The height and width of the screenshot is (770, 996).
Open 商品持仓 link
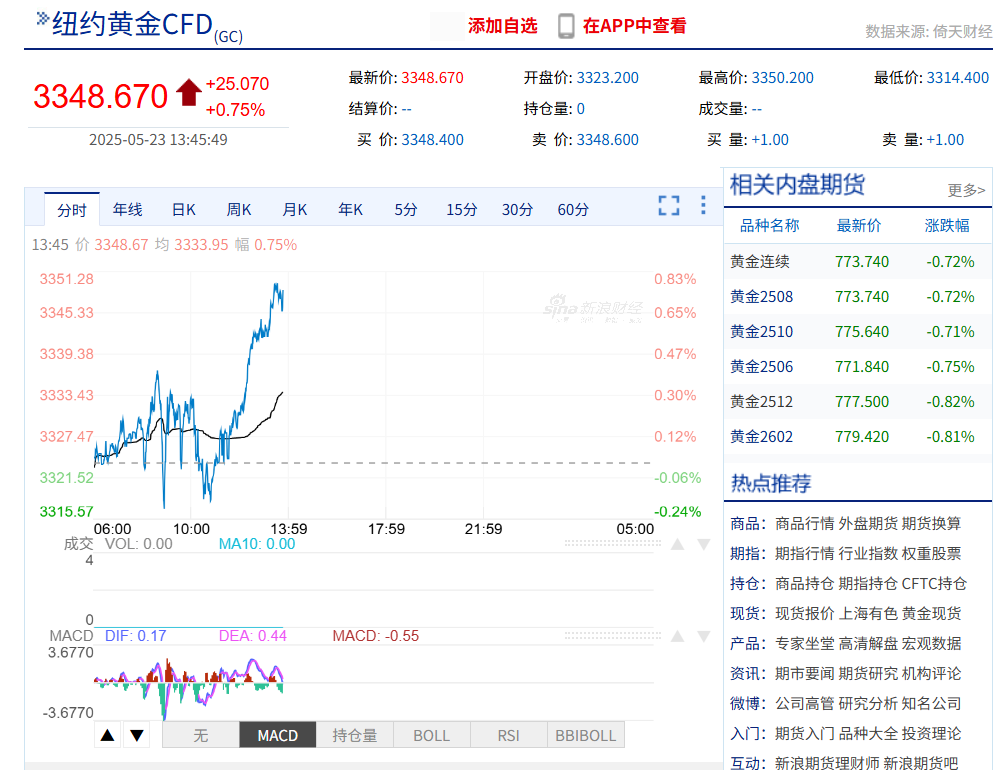click(804, 583)
